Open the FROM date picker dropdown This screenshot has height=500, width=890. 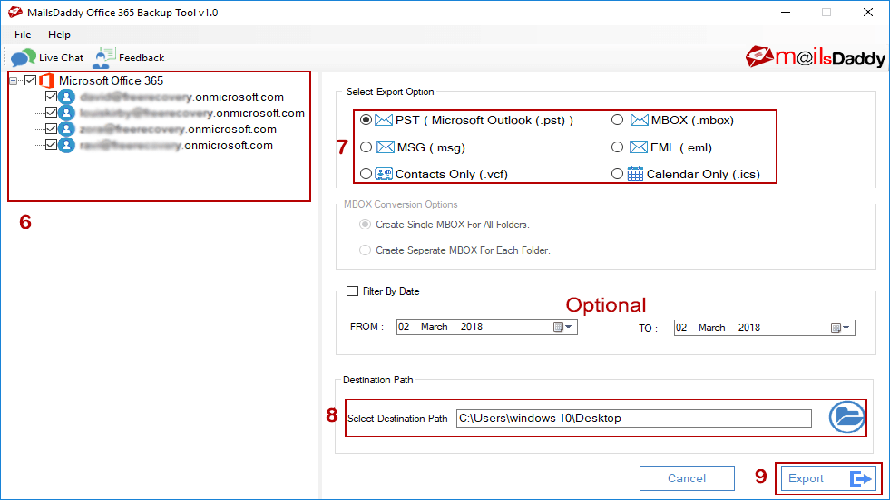click(x=564, y=327)
